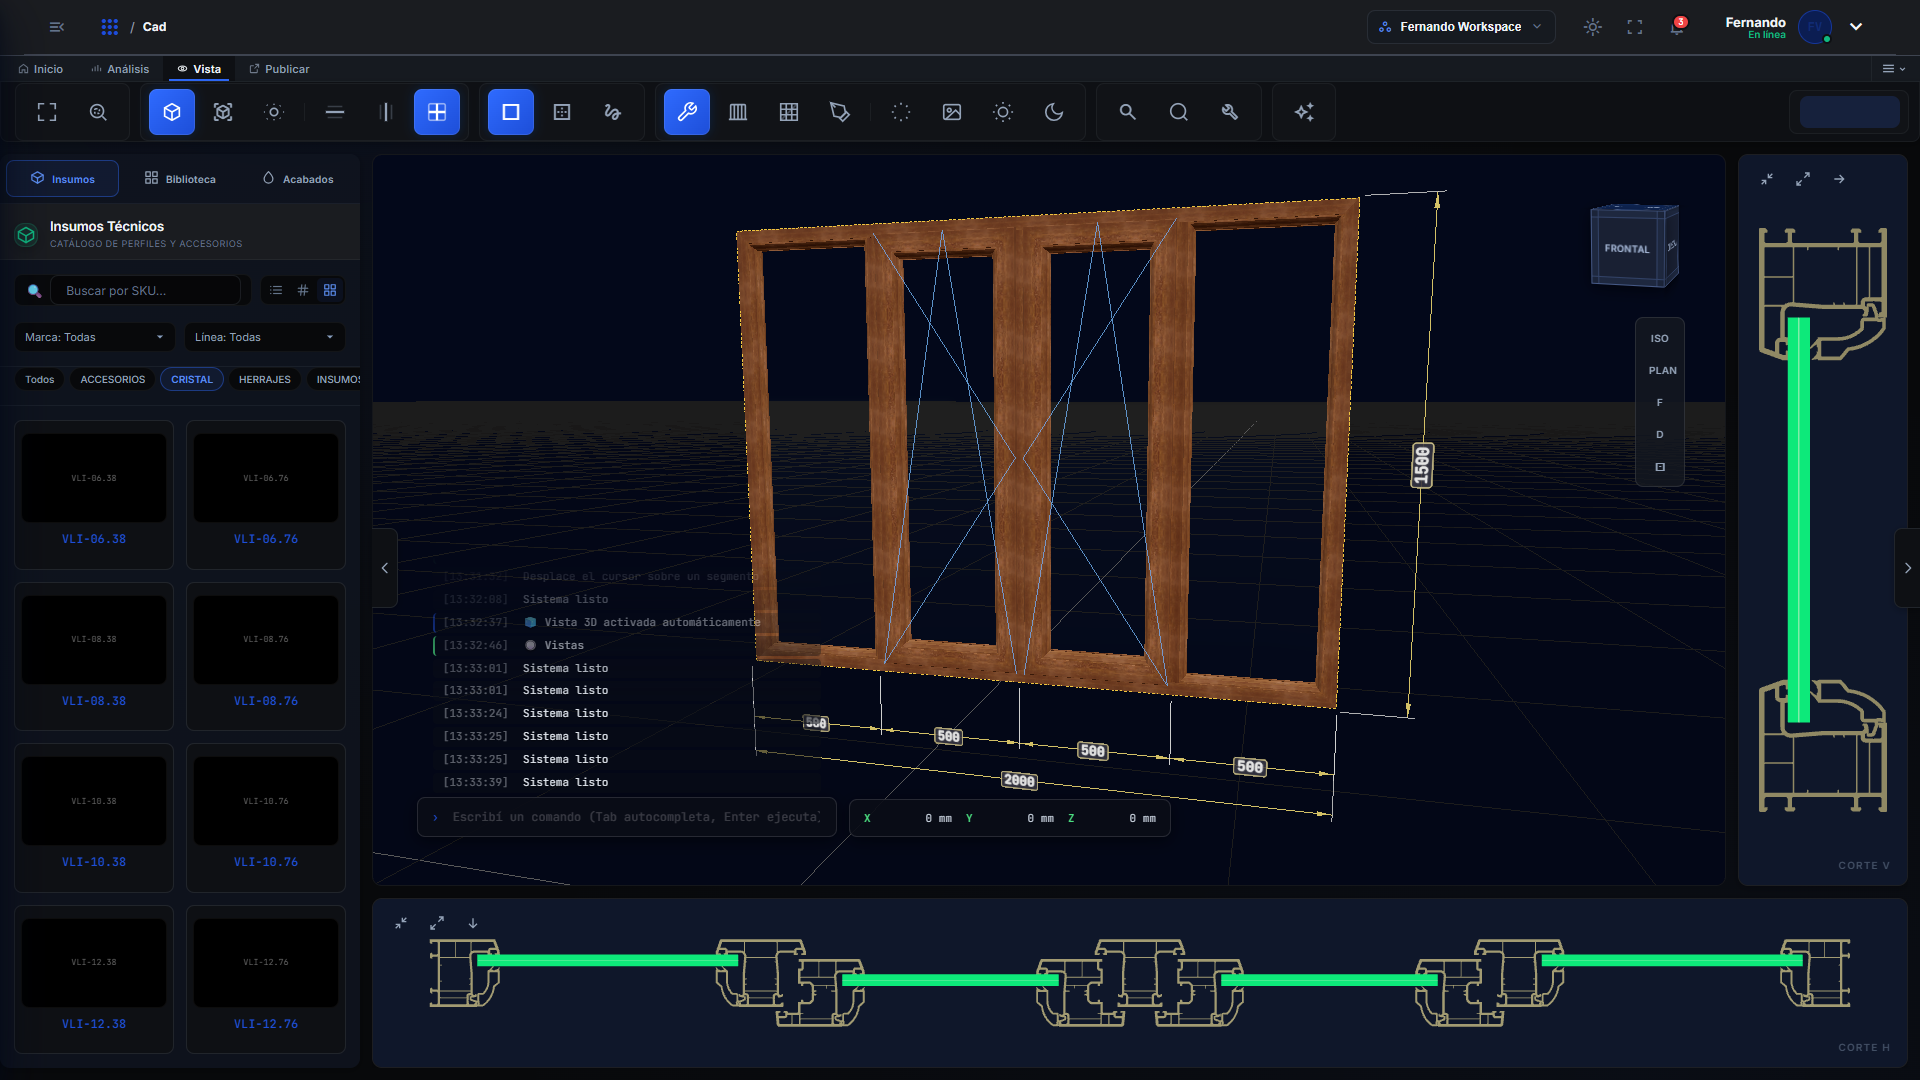Click the dotted circle toolbar icon

pyautogui.click(x=901, y=112)
